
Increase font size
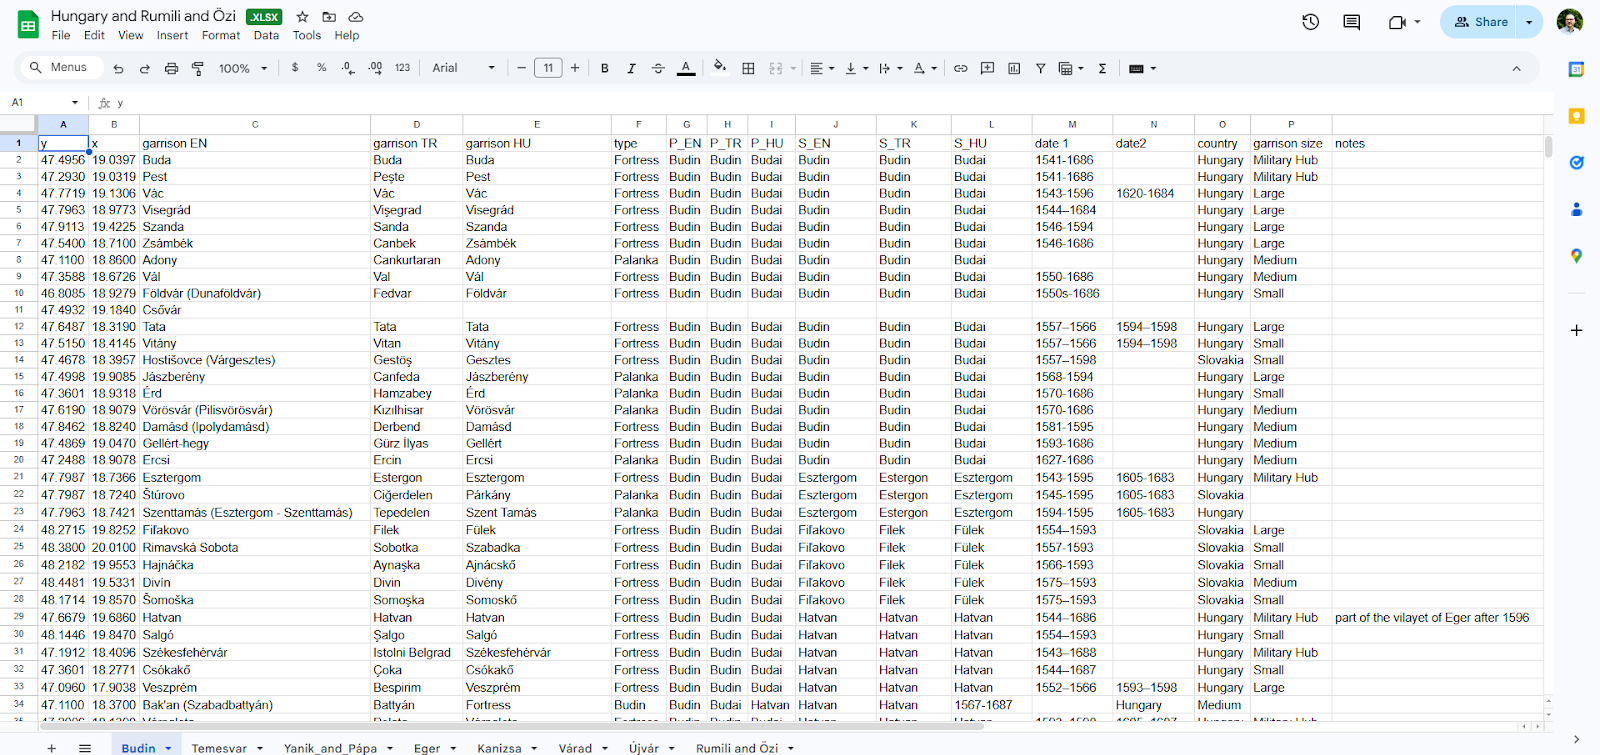pyautogui.click(x=575, y=68)
